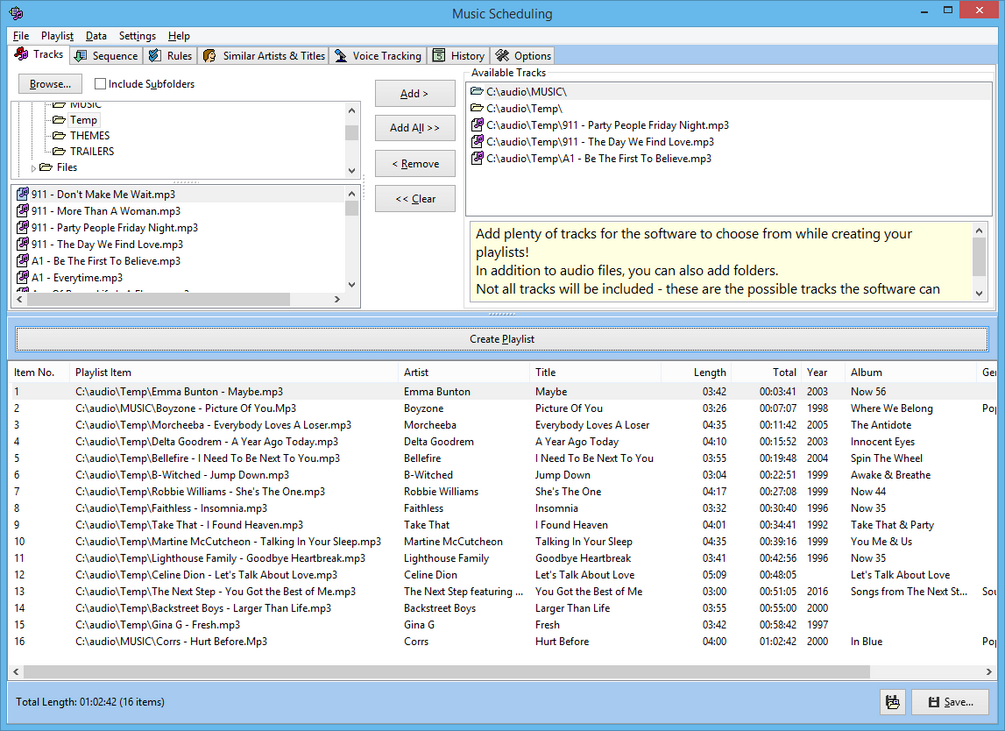Select 911 - The Day We Find Love.mp3 in file list

107,244
